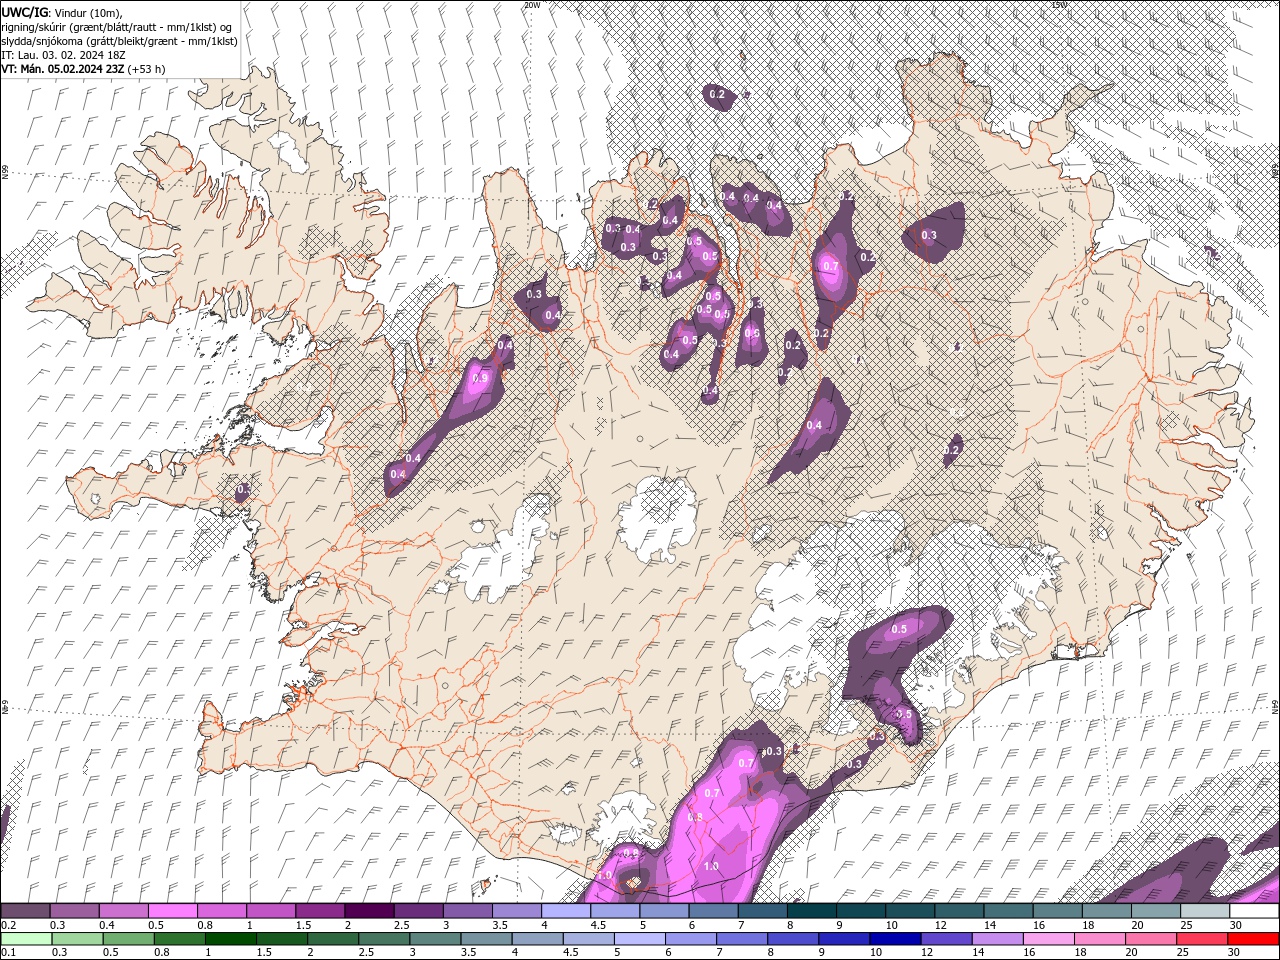This screenshot has height=960, width=1280.
Task: Click the '15W' longitude label at map top
Action: tap(1059, 5)
